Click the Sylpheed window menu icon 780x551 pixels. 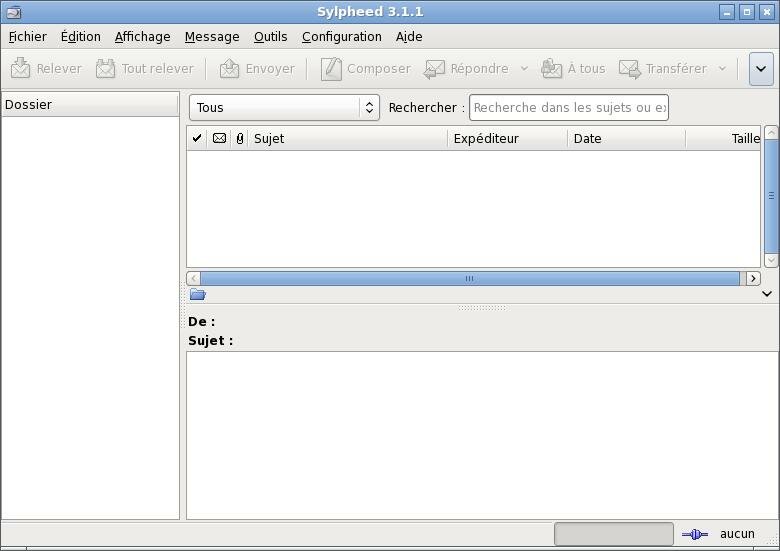click(14, 12)
